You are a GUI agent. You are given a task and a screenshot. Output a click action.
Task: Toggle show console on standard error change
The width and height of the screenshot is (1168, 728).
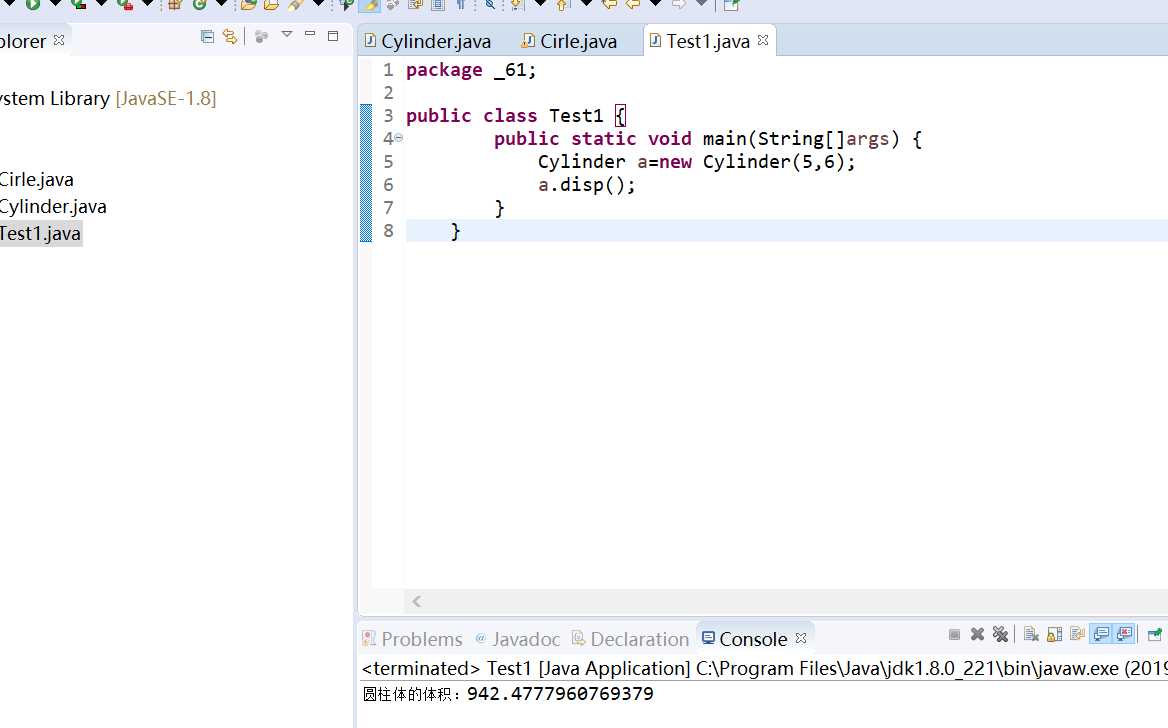point(1124,634)
